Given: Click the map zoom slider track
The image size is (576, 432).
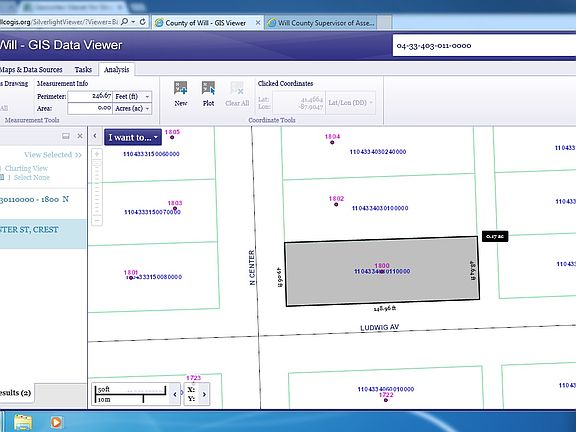Looking at the screenshot, I should point(97,187).
